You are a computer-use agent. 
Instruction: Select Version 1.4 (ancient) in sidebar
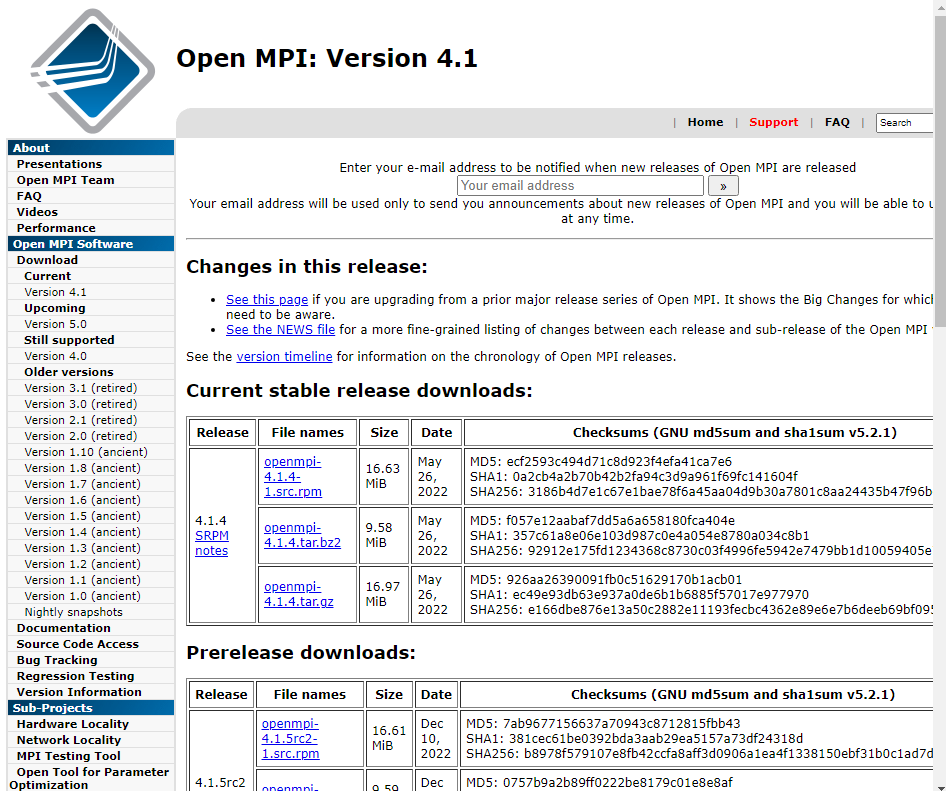tap(82, 532)
